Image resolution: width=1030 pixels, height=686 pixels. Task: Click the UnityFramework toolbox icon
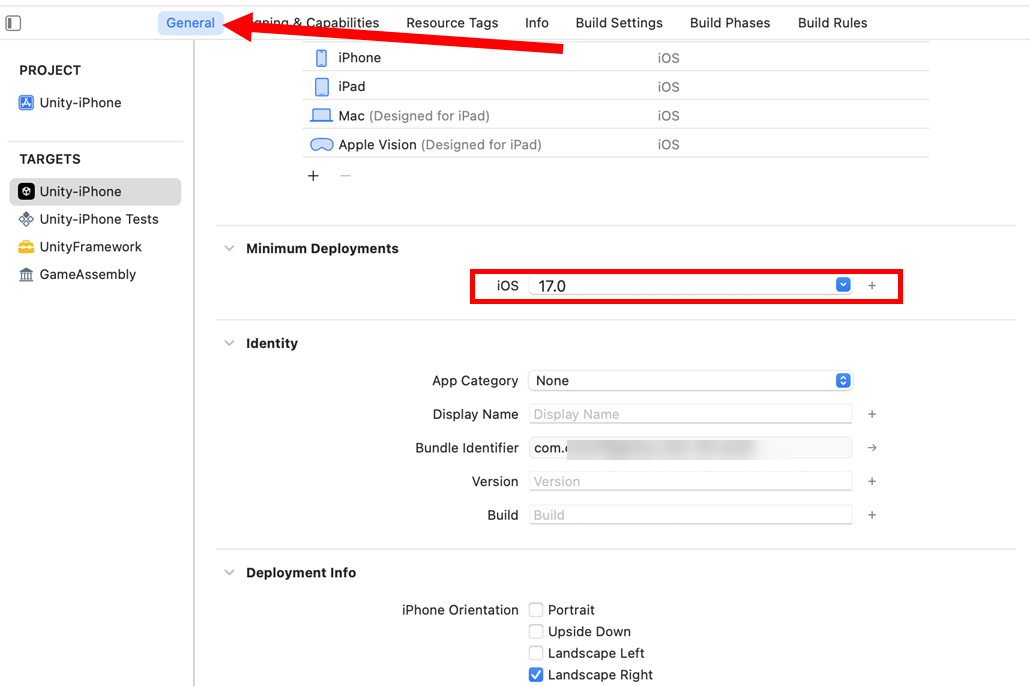[26, 247]
